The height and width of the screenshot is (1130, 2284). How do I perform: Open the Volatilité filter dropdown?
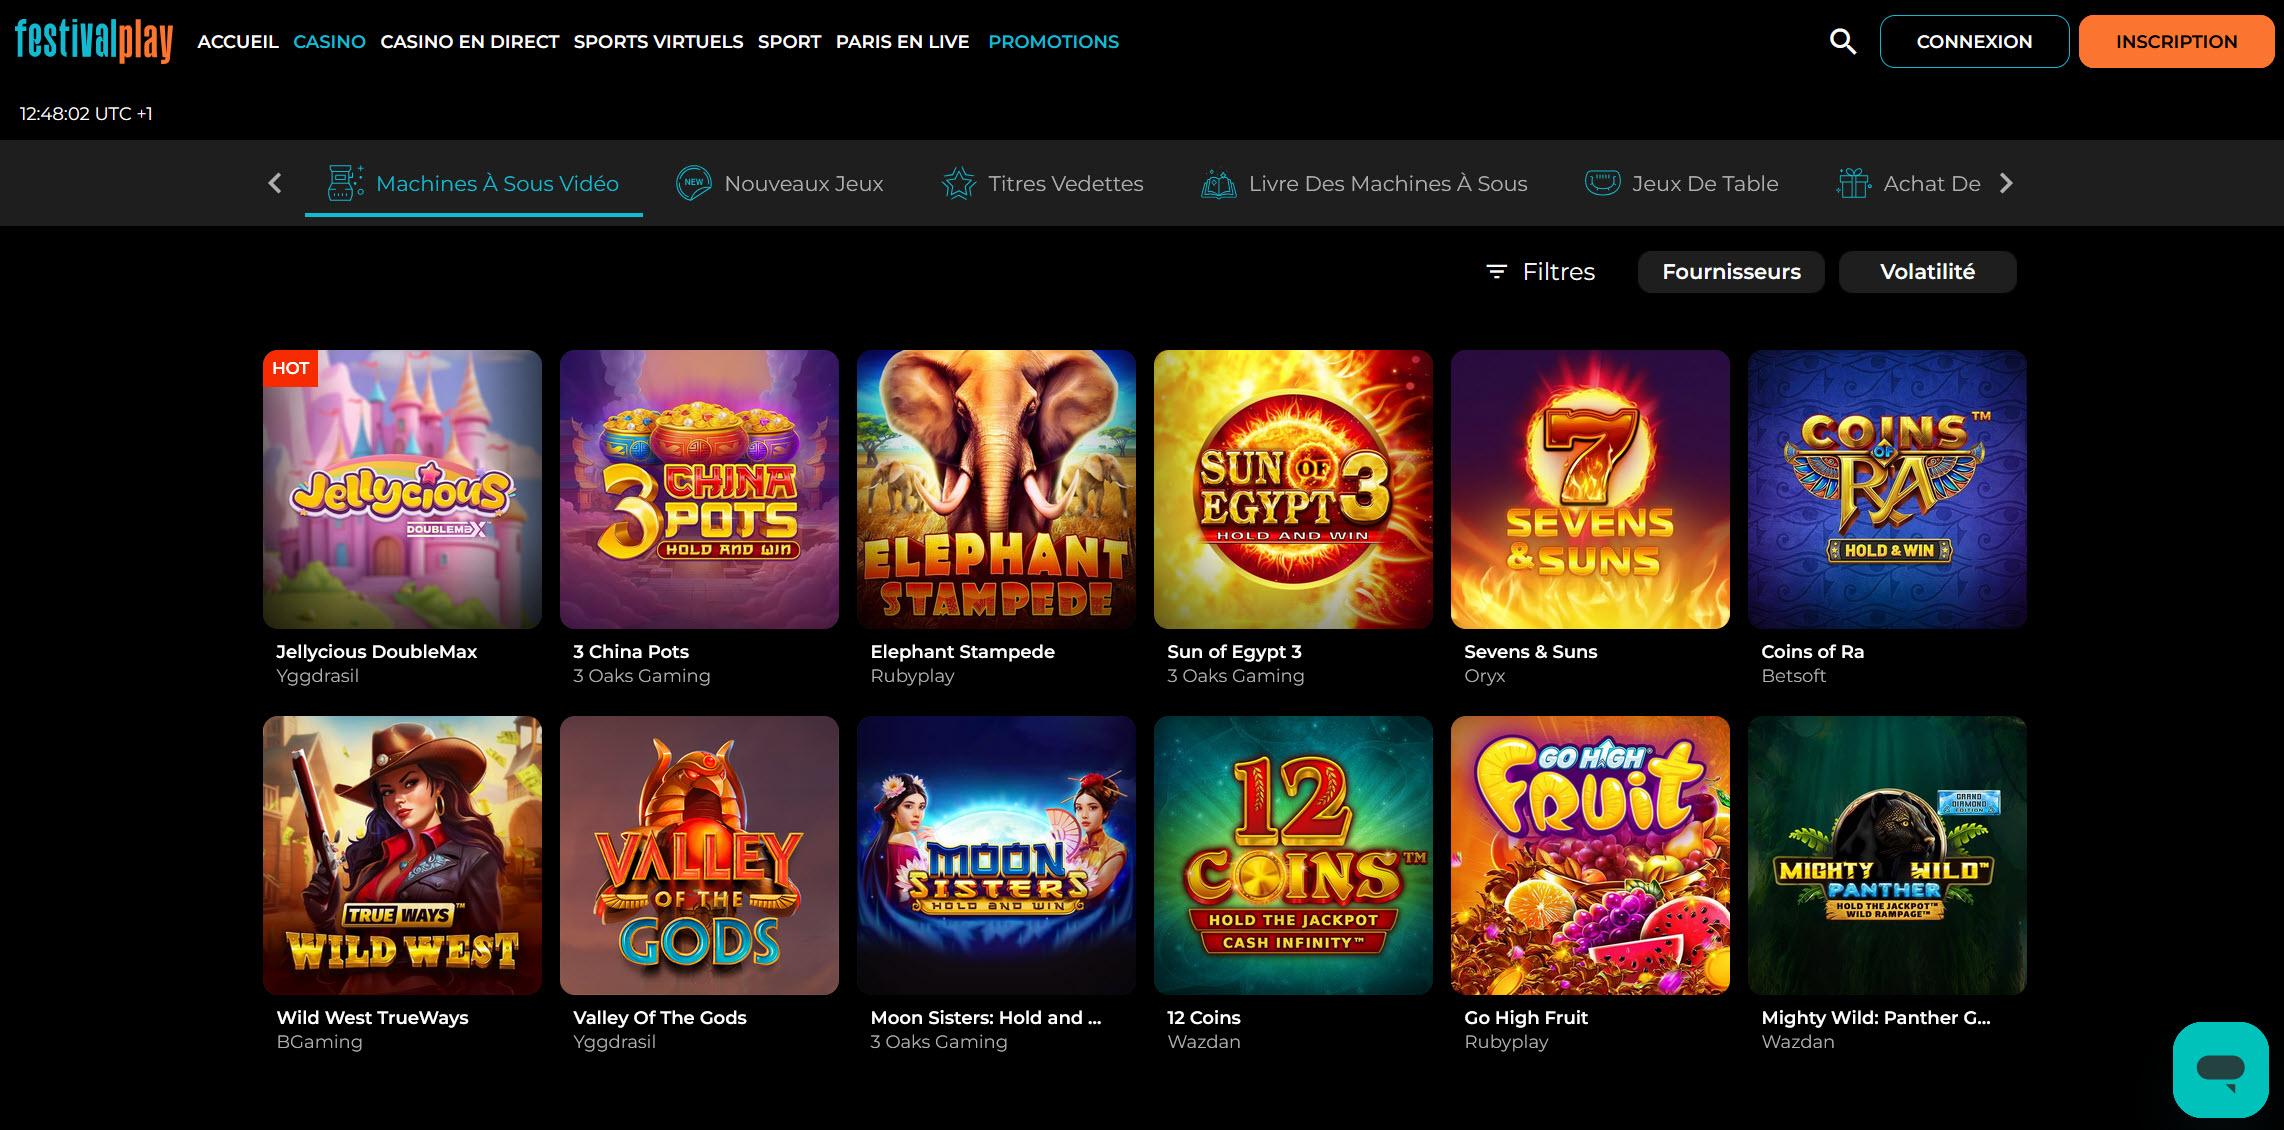point(1927,271)
